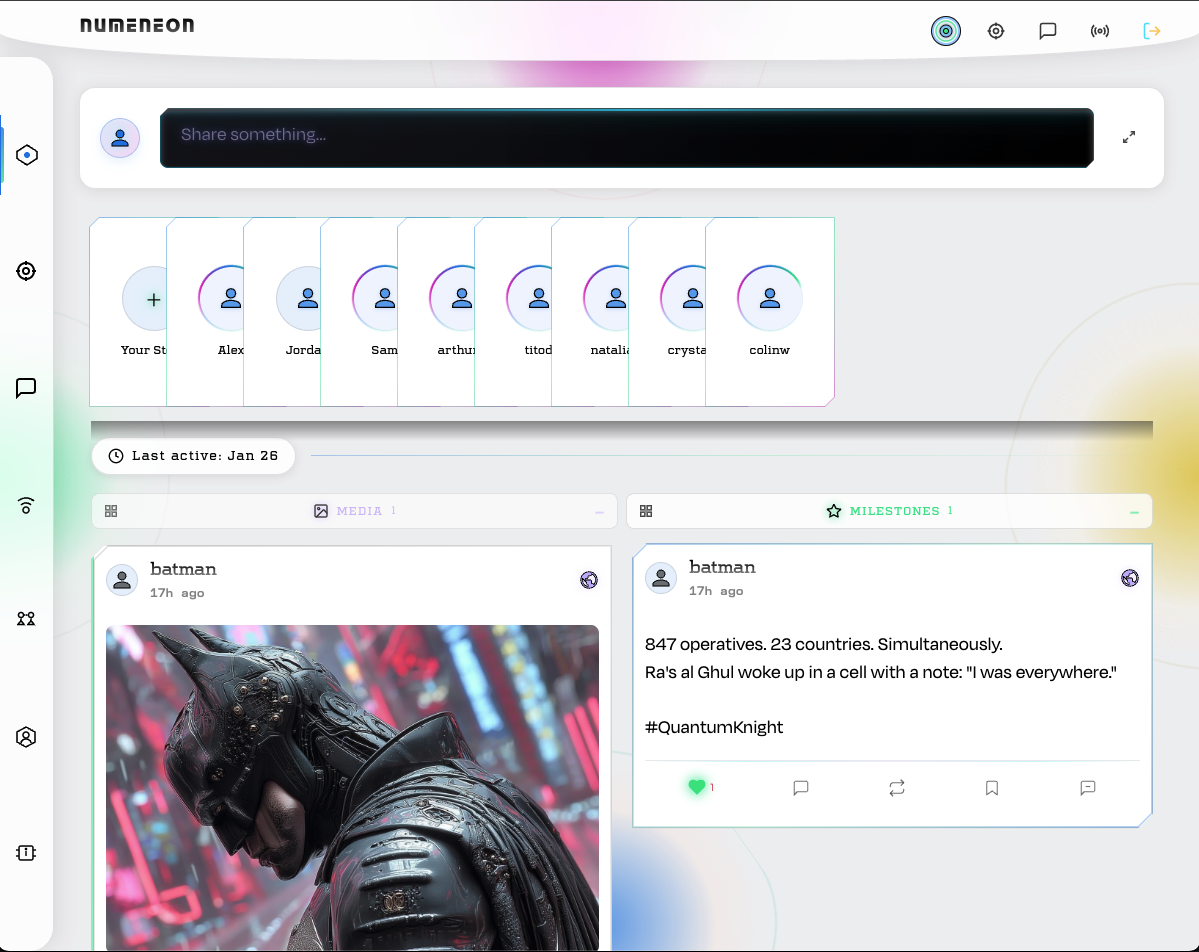Comment on the milestone post
Viewport: 1199px width, 952px height.
coord(801,788)
